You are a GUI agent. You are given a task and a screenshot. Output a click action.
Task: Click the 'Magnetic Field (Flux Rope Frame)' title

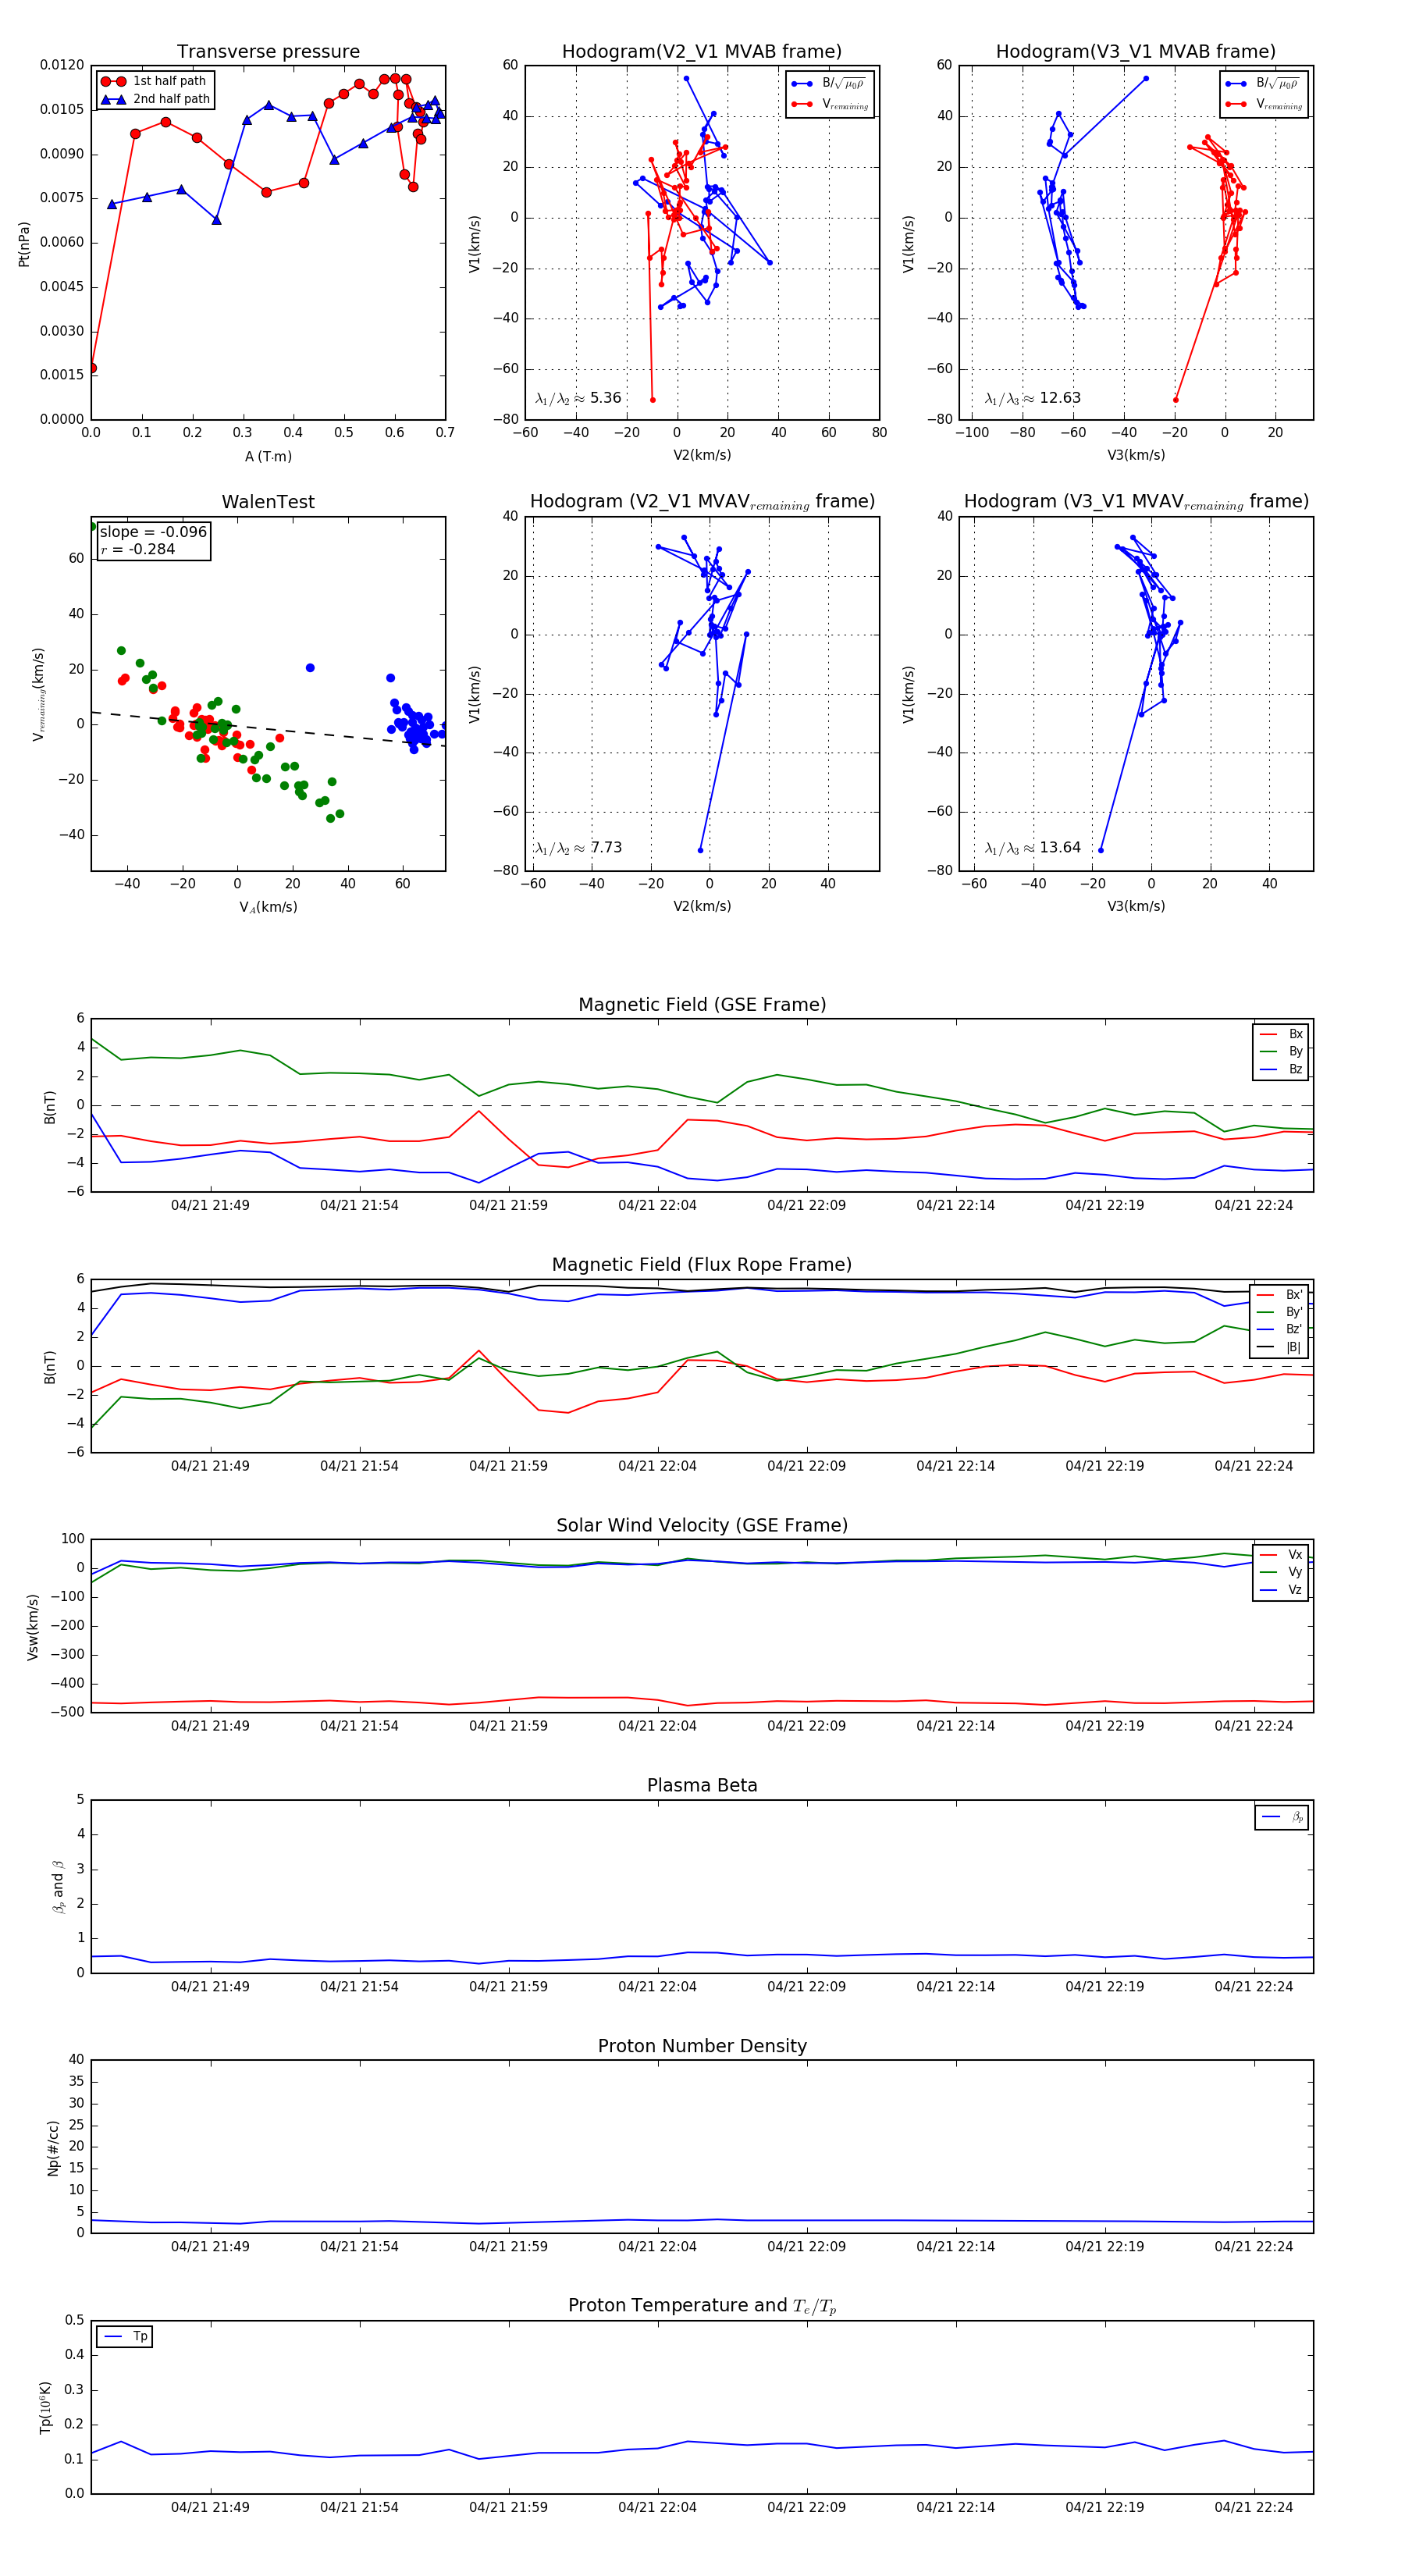pyautogui.click(x=702, y=1265)
